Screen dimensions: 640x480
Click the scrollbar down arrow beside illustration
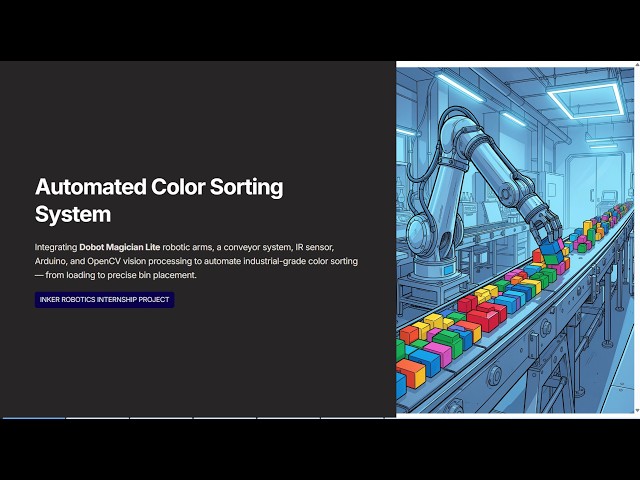click(x=637, y=410)
